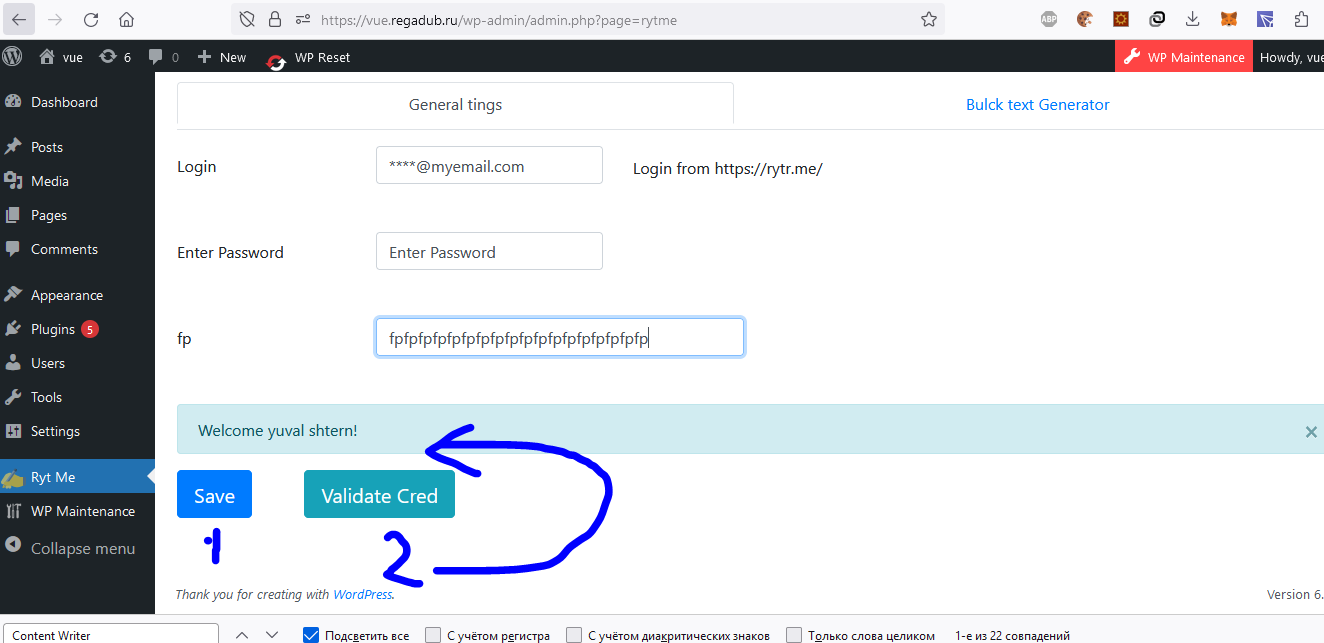Open the 6 pending updates icon
The image size is (1324, 643).
tap(115, 57)
